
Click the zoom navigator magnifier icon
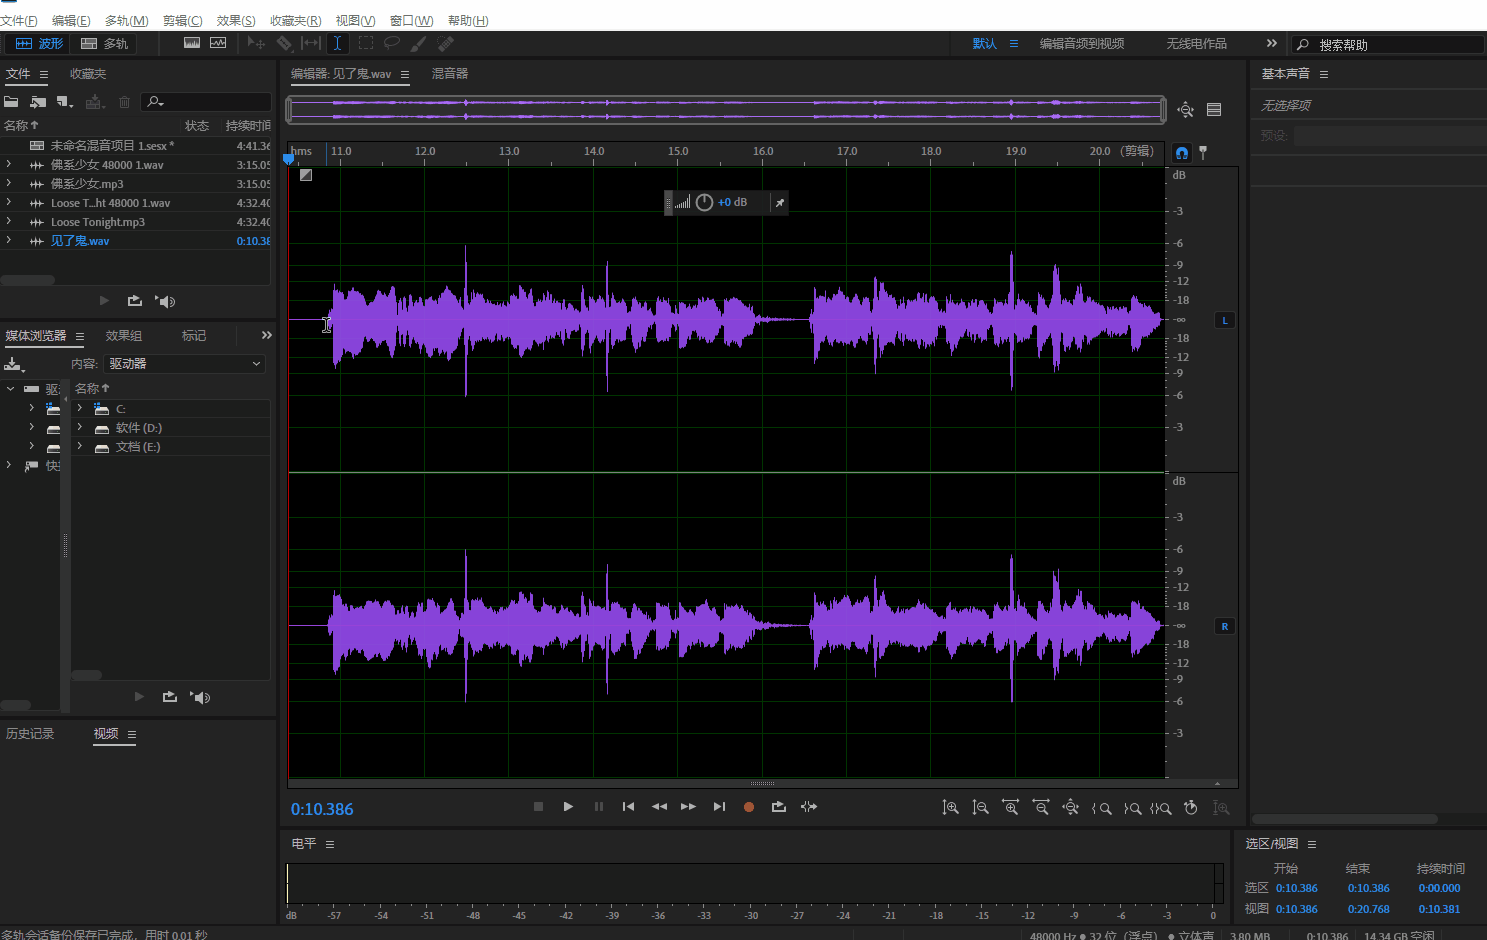1186,110
